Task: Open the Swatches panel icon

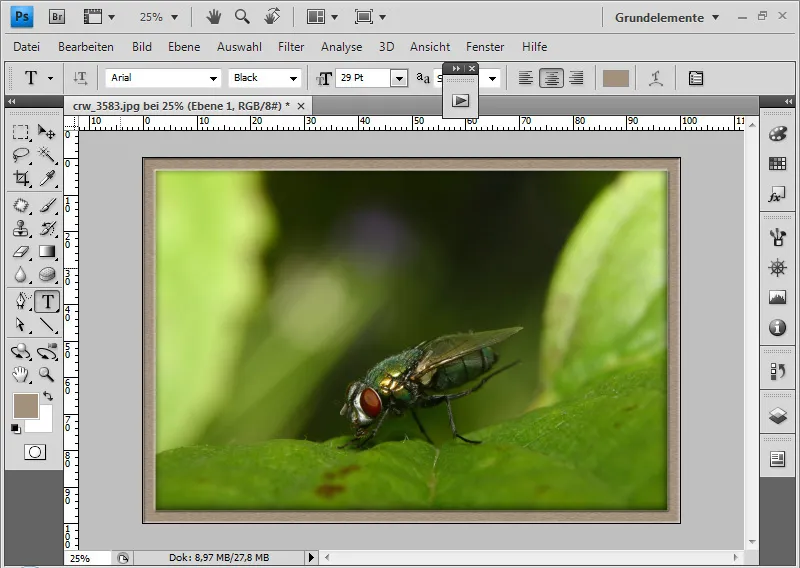Action: tap(778, 163)
